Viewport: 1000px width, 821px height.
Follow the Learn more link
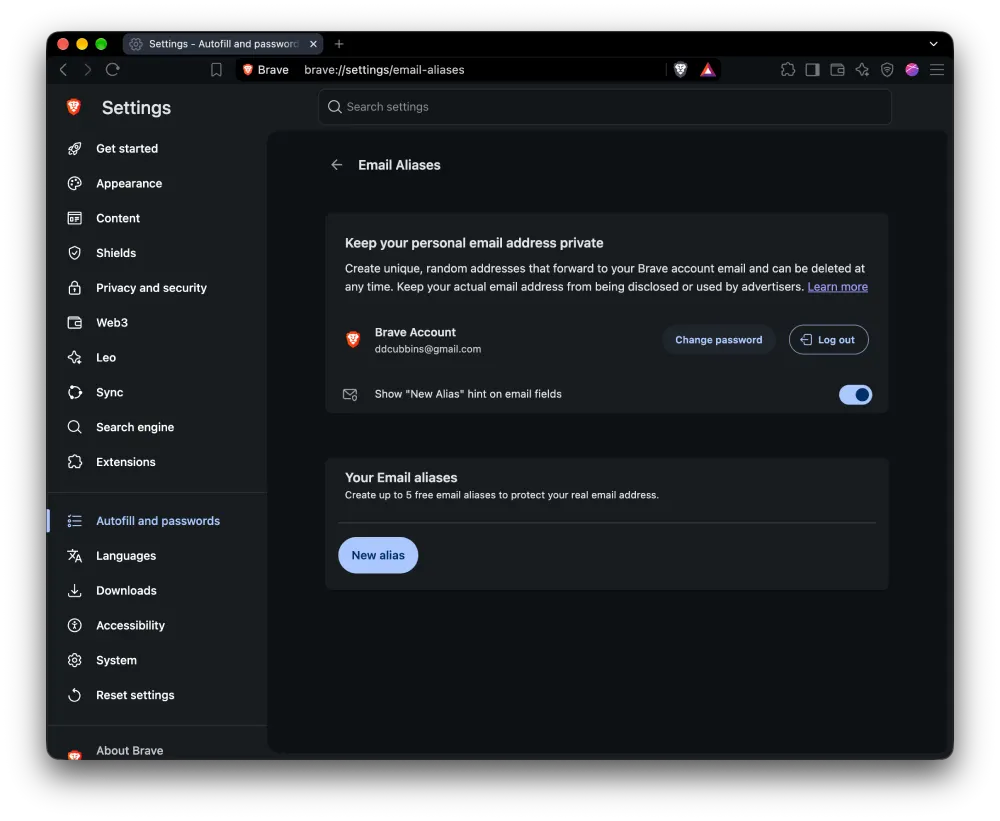pyautogui.click(x=837, y=286)
